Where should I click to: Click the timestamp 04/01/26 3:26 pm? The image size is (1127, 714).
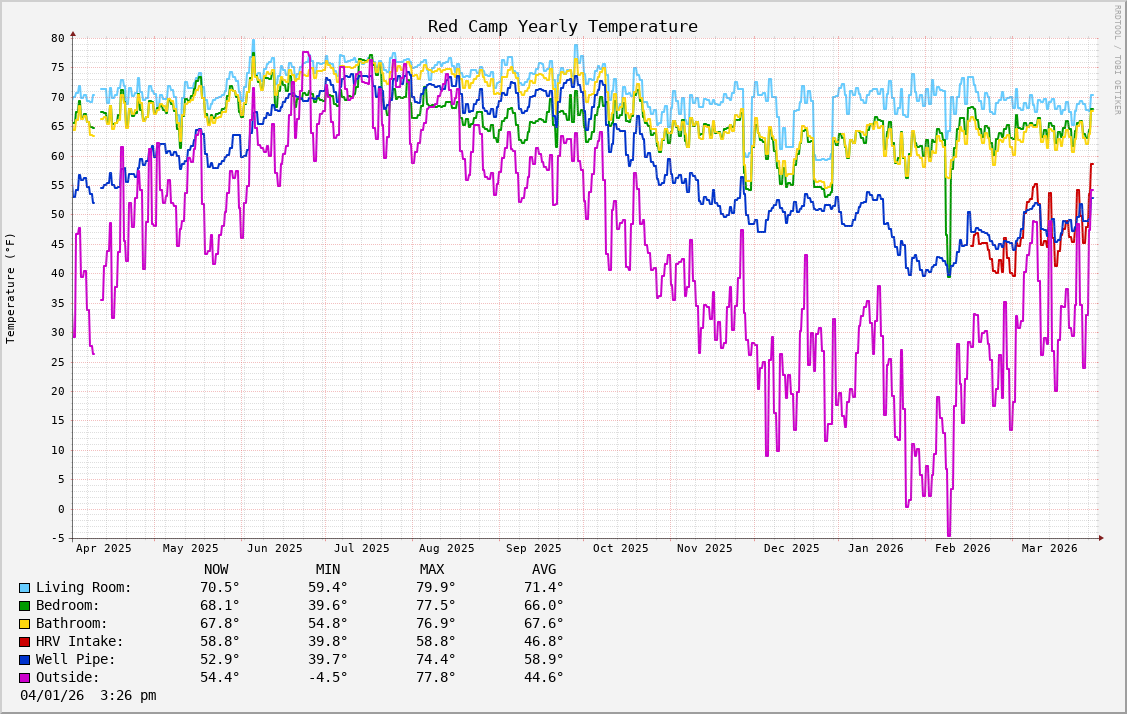pyautogui.click(x=88, y=696)
